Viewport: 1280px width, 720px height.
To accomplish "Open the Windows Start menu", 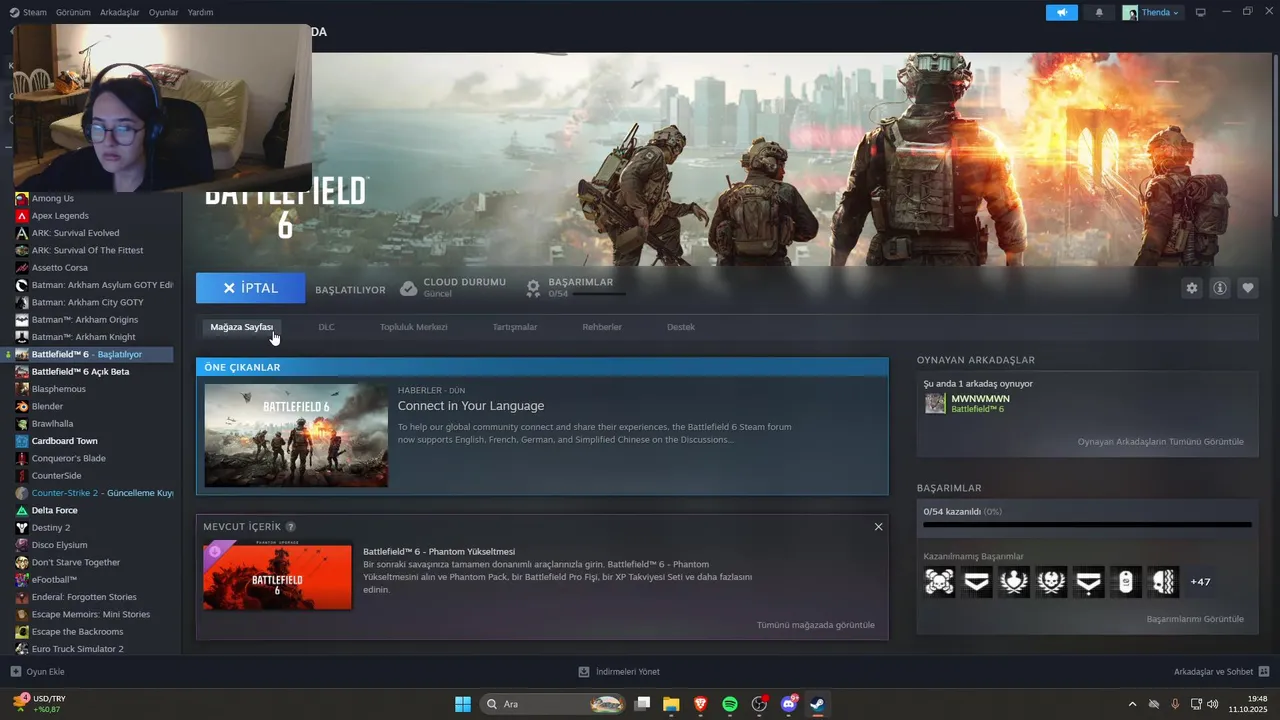I will [x=463, y=704].
